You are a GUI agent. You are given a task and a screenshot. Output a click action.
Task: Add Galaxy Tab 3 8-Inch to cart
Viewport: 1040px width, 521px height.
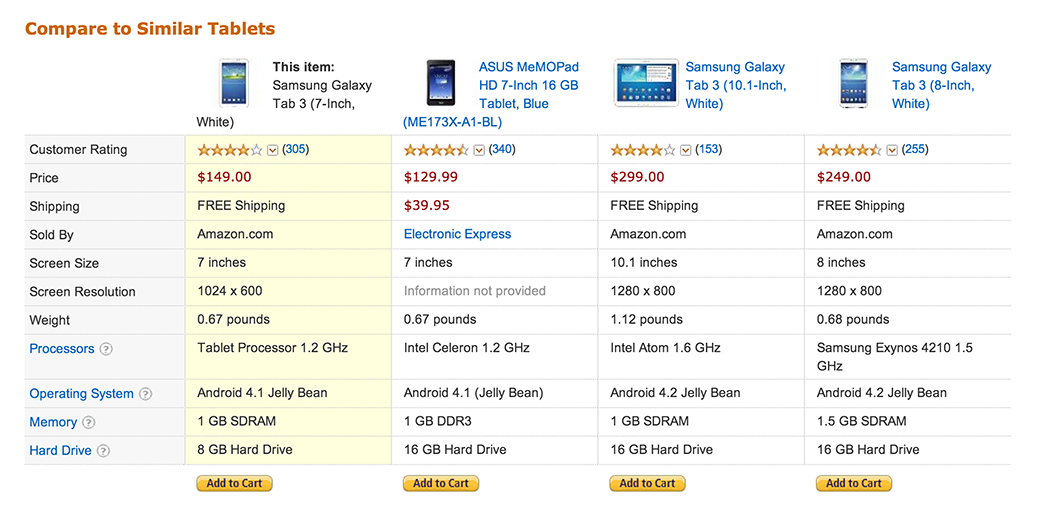click(x=854, y=483)
